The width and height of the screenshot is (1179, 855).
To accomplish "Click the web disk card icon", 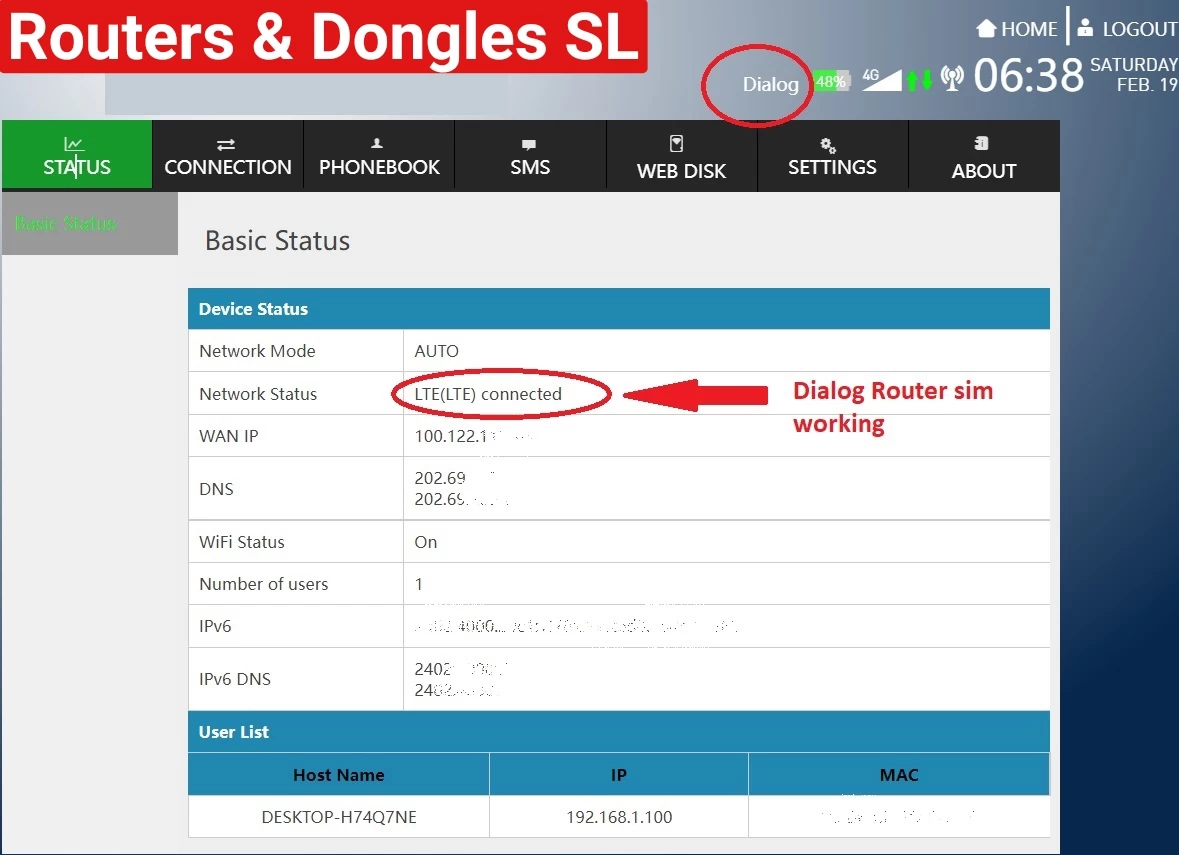I will point(677,144).
